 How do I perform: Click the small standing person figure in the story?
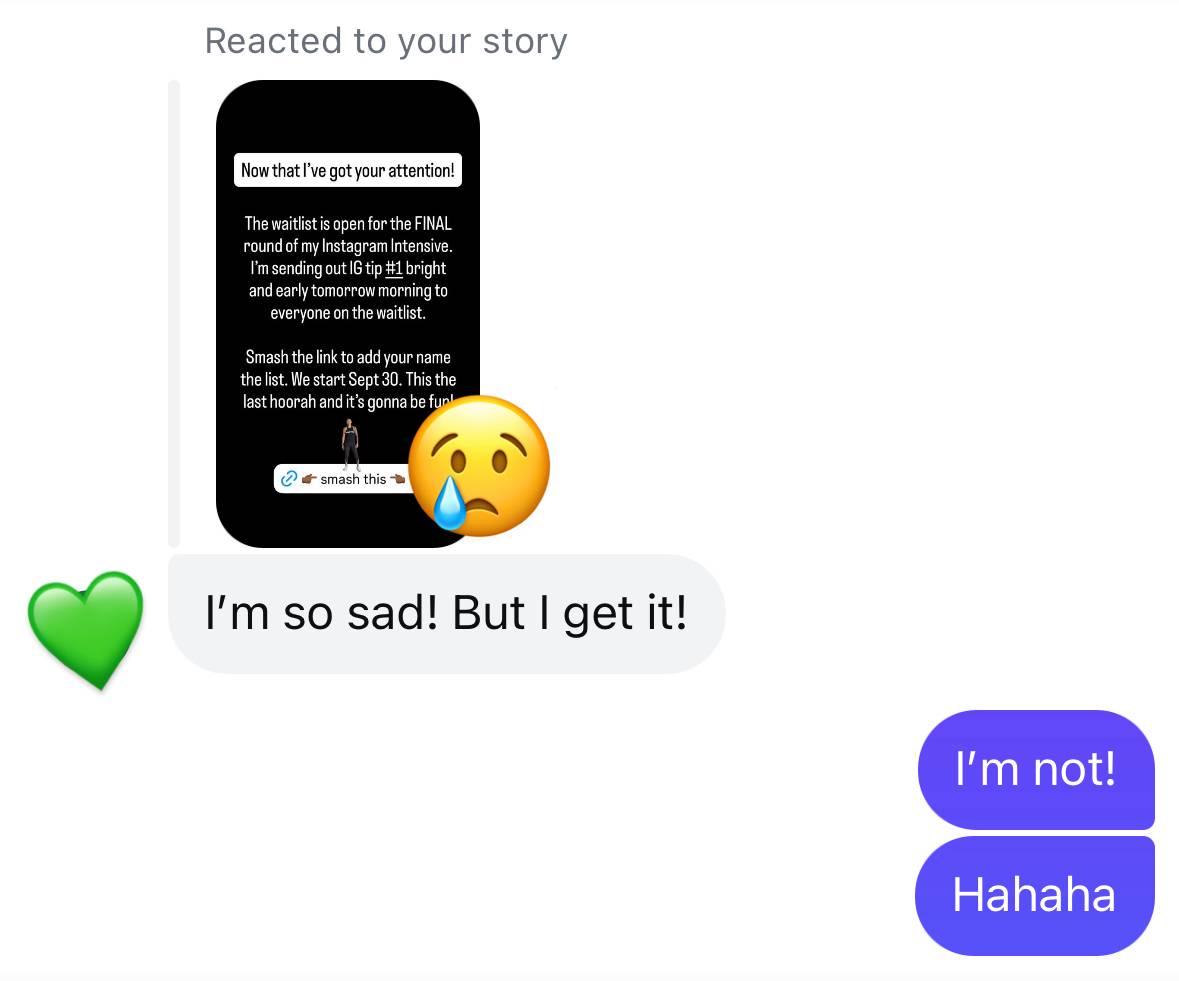[350, 444]
